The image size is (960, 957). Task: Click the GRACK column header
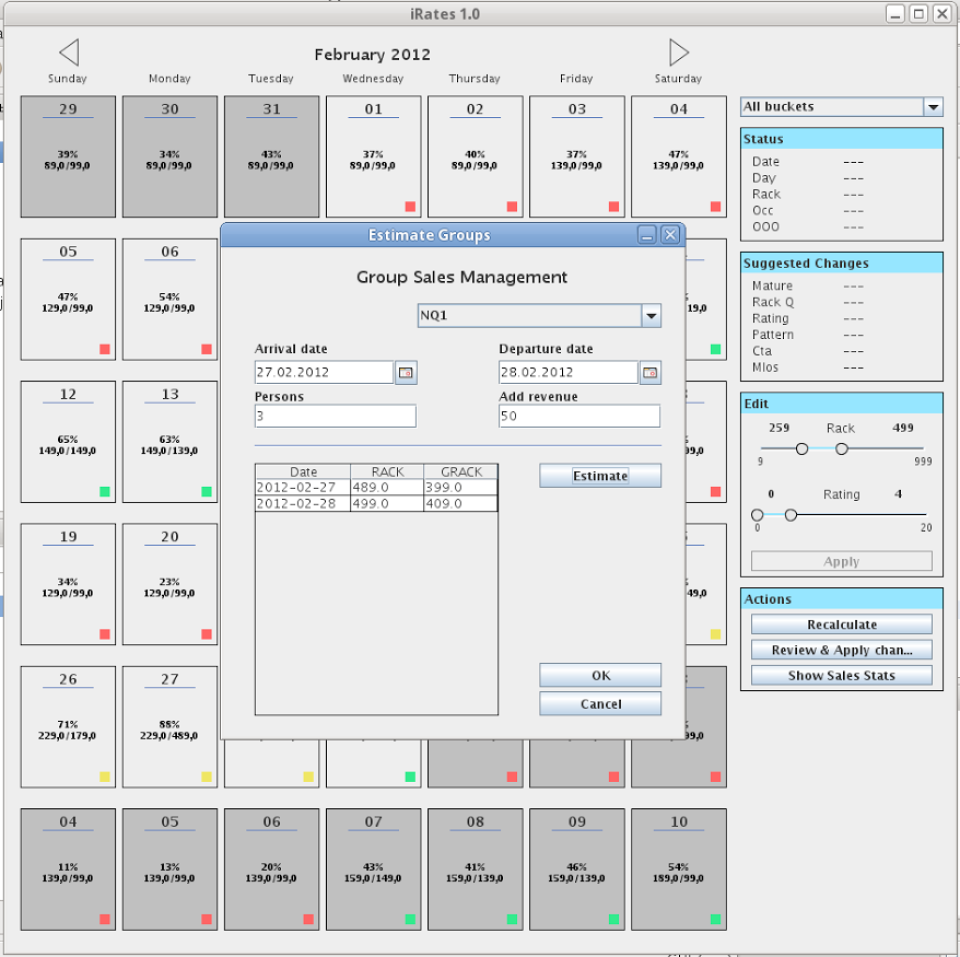(461, 471)
